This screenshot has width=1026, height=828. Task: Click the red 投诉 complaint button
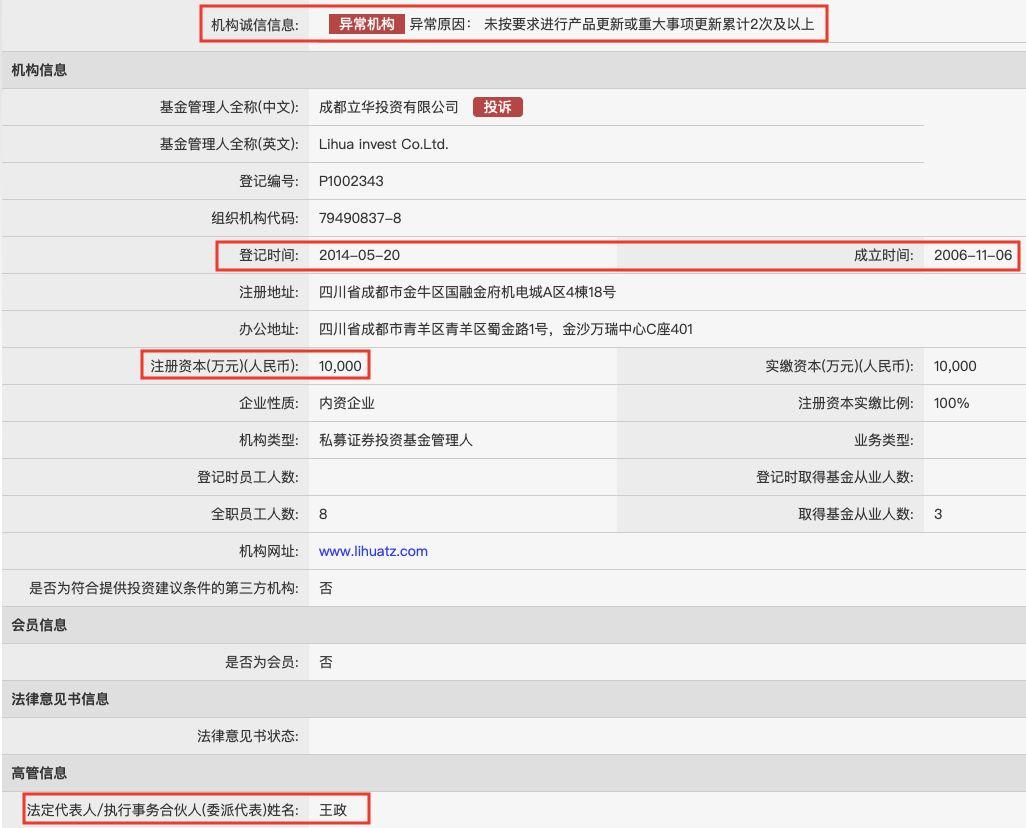(497, 107)
